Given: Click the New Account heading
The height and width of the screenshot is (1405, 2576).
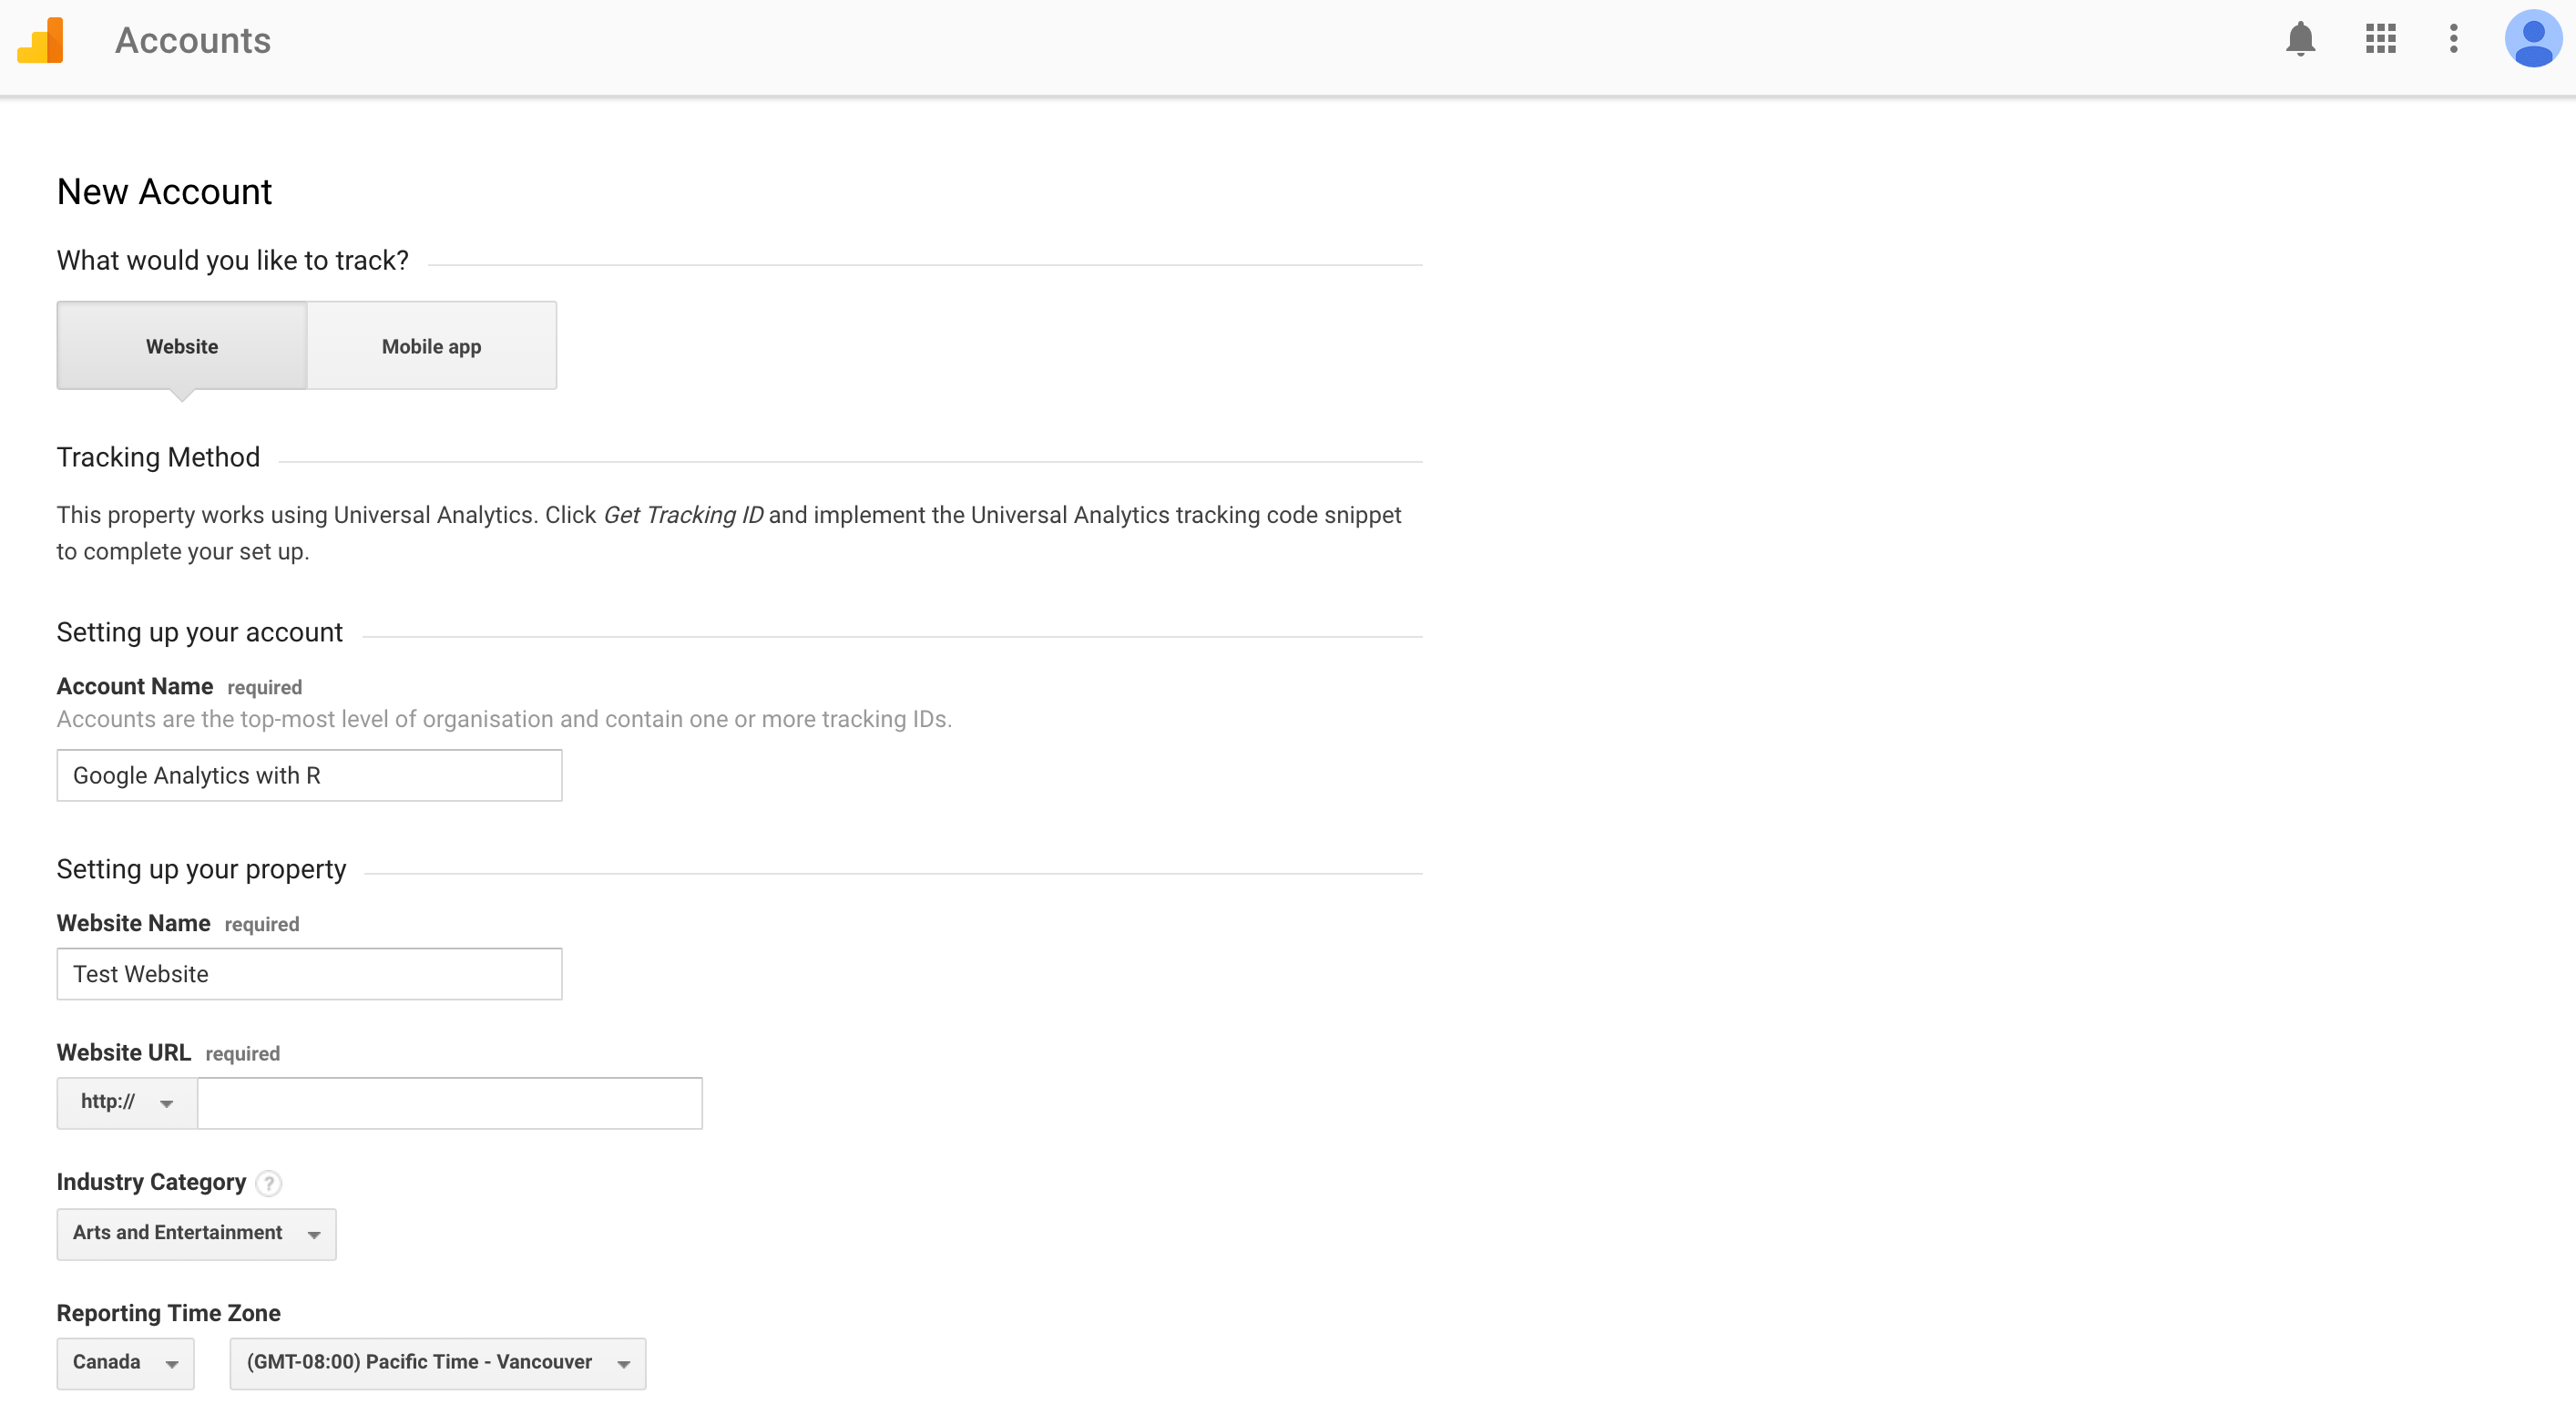Looking at the screenshot, I should click(164, 191).
